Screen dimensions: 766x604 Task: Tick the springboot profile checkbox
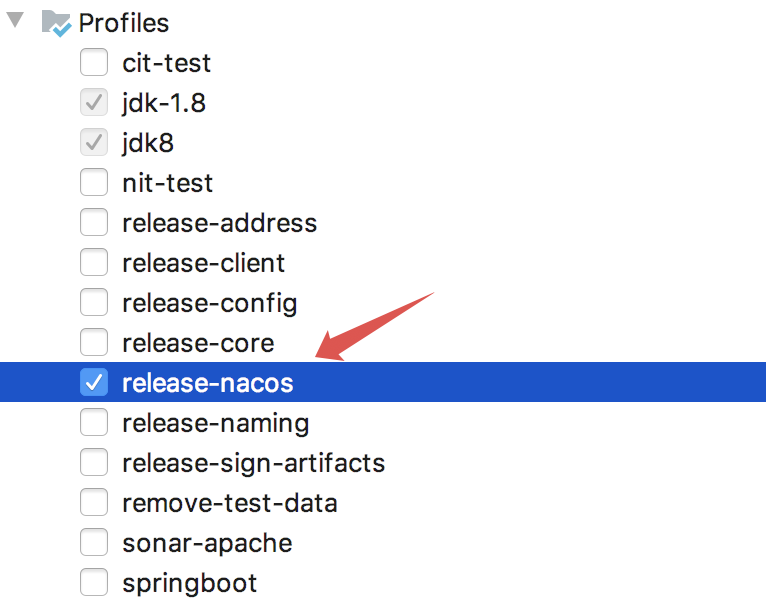point(94,583)
